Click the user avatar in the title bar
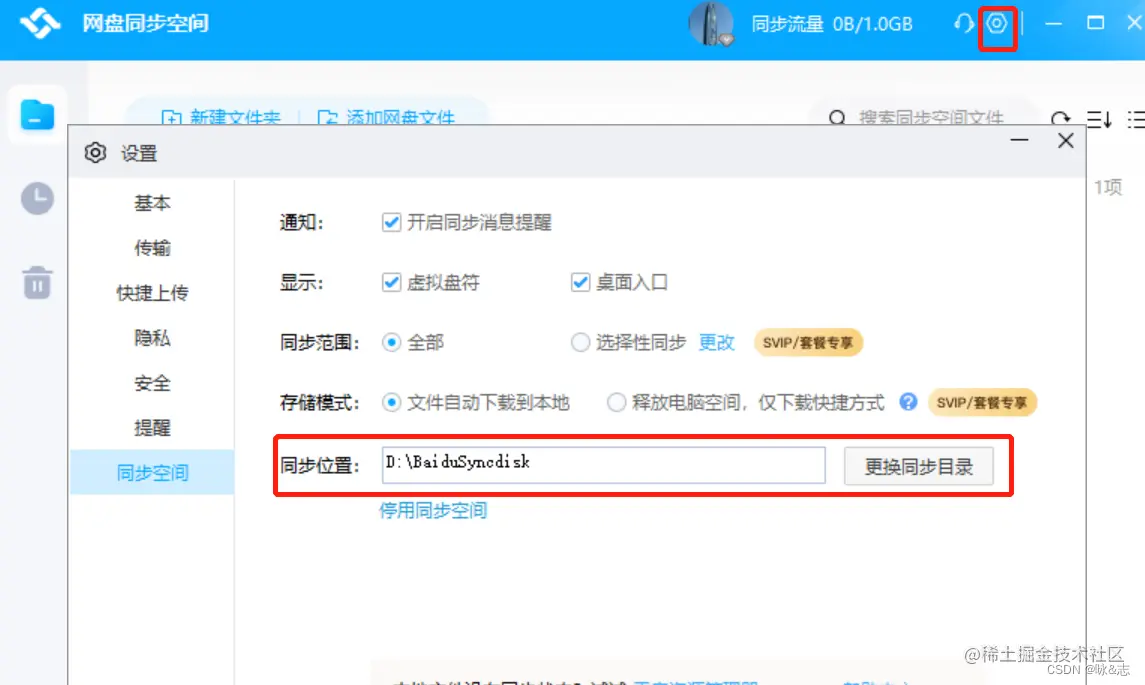This screenshot has height=685, width=1145. [x=710, y=24]
